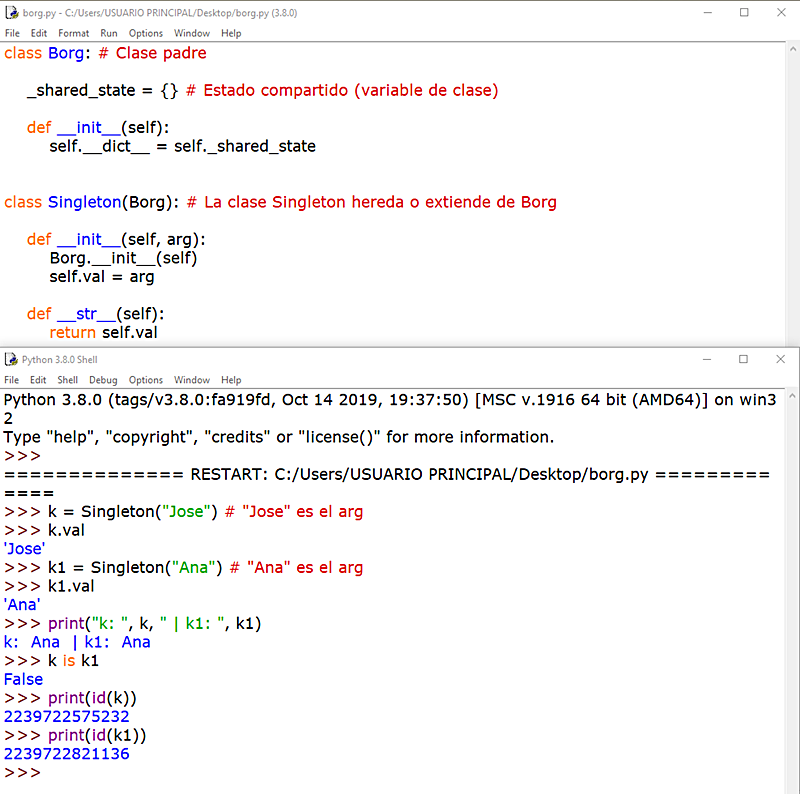Screen dimensions: 800x794
Task: Minimize the borg.py editor window
Action: pyautogui.click(x=708, y=14)
